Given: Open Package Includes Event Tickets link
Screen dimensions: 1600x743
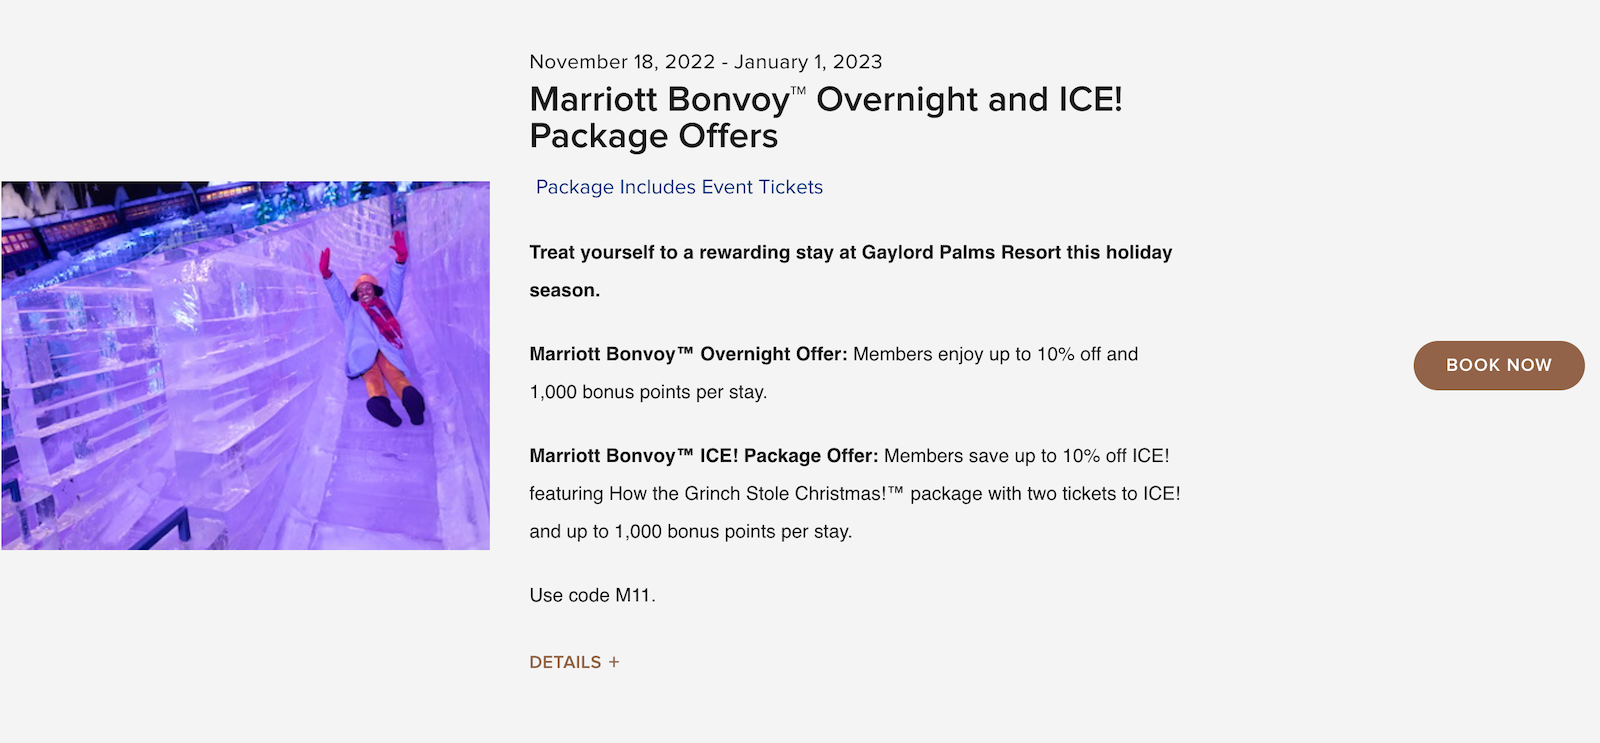Looking at the screenshot, I should coord(679,187).
